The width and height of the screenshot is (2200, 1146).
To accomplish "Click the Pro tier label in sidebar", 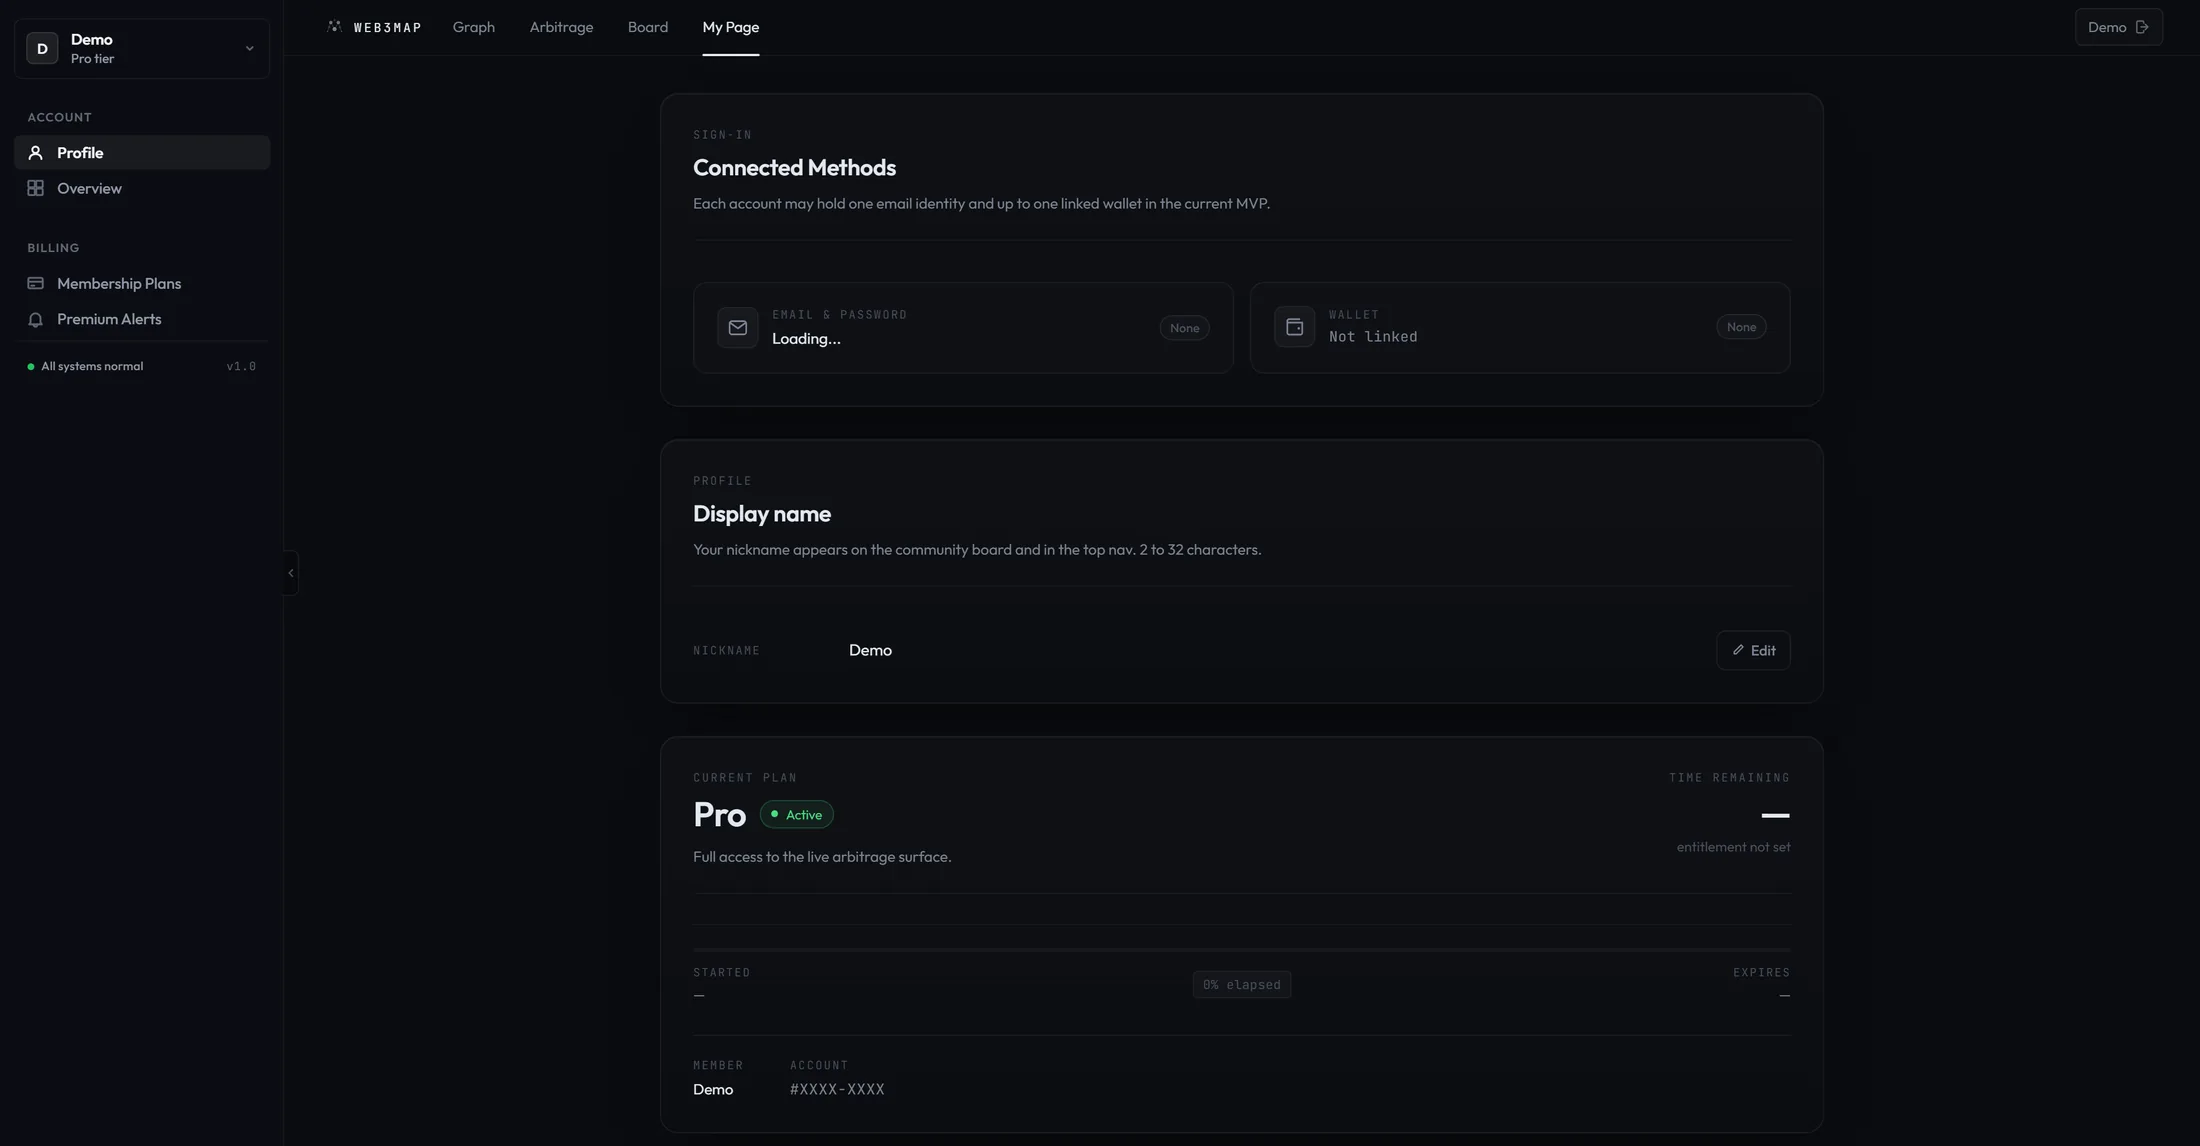I will click(x=92, y=59).
